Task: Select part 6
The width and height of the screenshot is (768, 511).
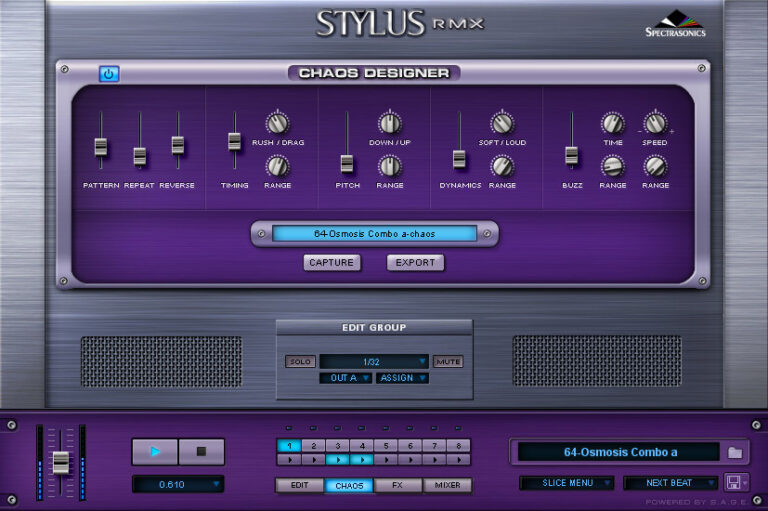Action: (410, 446)
